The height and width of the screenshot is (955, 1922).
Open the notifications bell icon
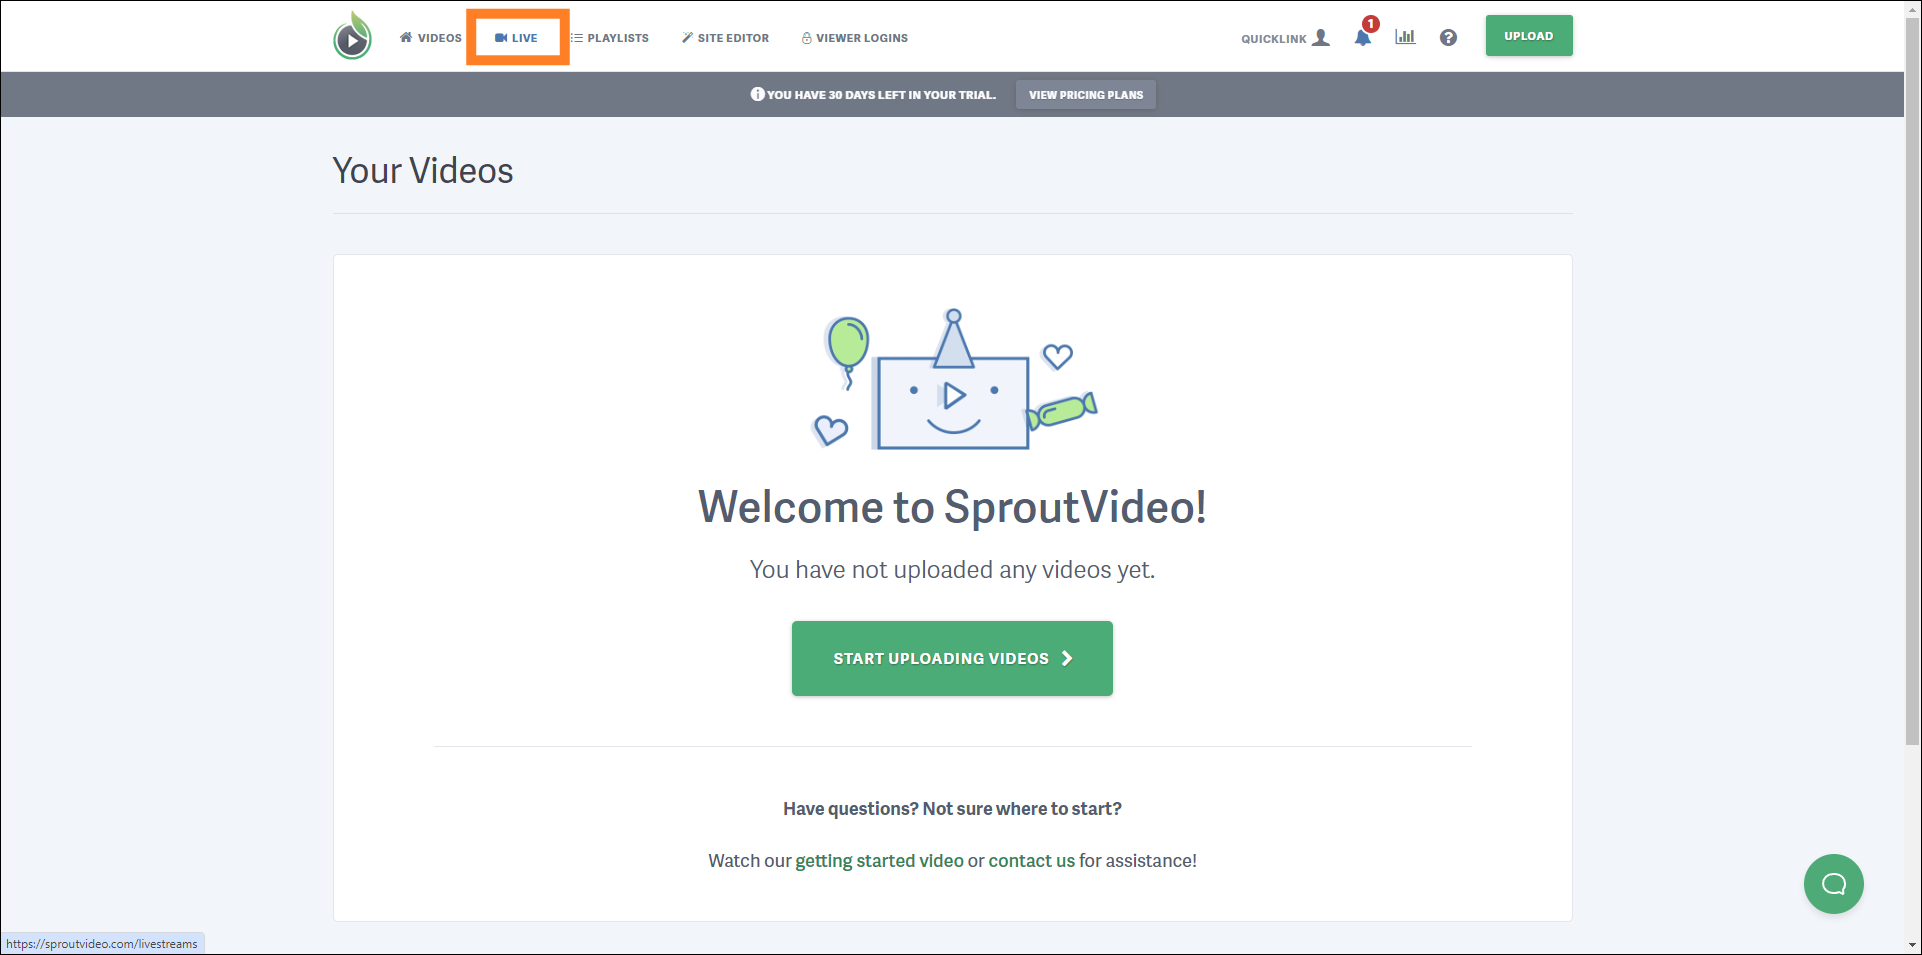1363,37
